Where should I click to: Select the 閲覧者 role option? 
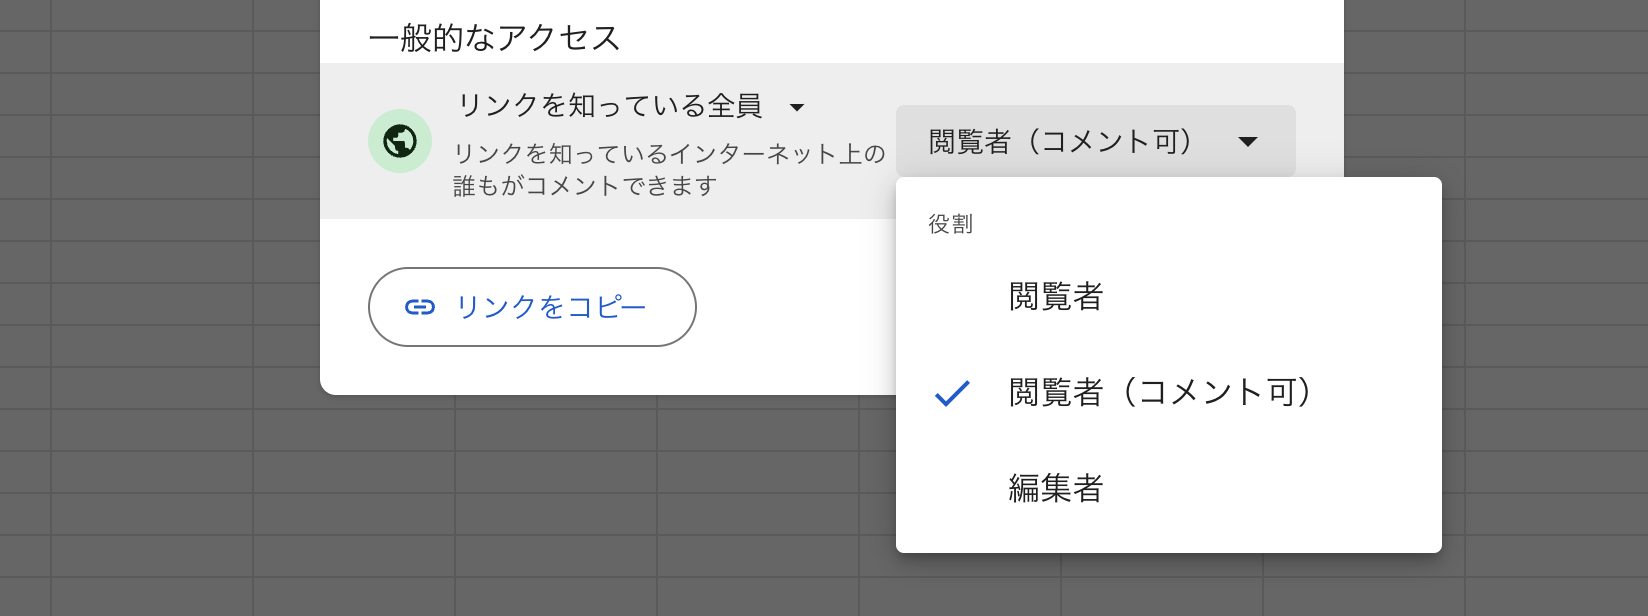[1168, 297]
